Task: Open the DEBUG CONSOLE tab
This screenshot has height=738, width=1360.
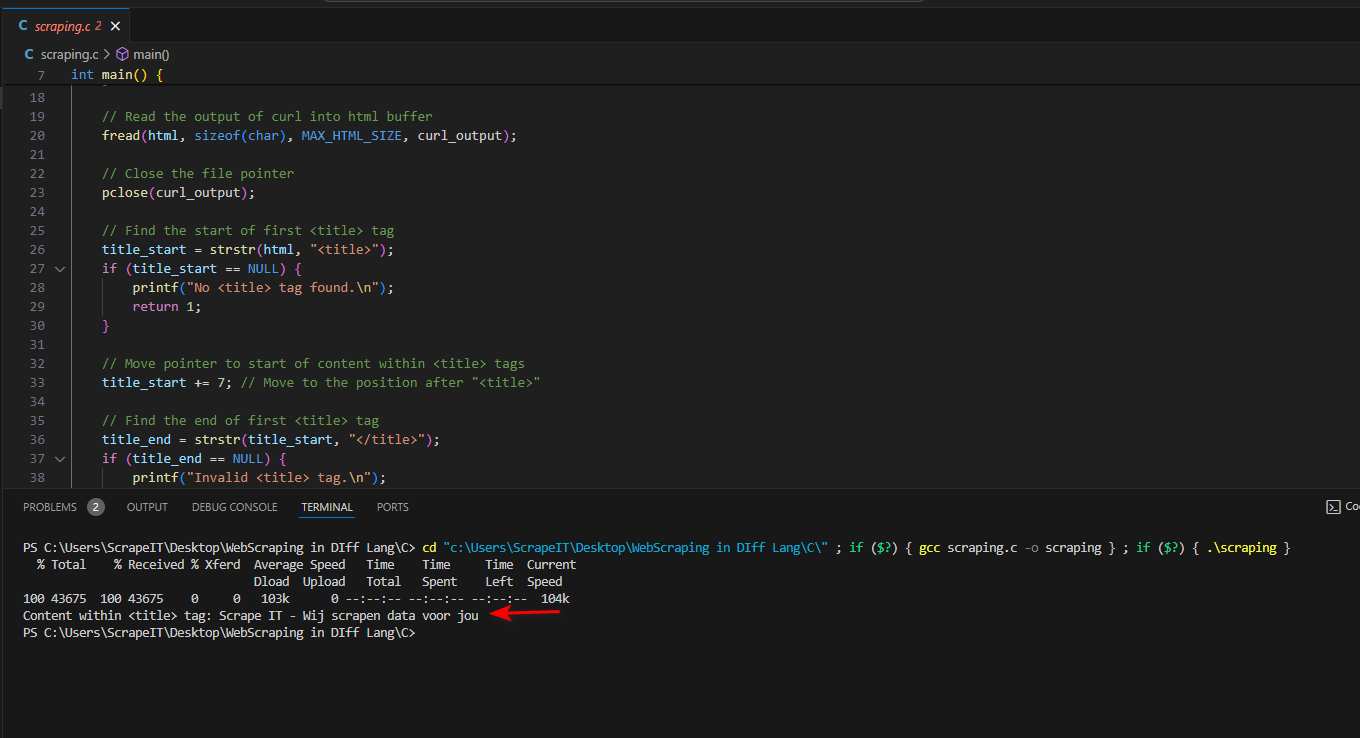Action: pyautogui.click(x=234, y=507)
